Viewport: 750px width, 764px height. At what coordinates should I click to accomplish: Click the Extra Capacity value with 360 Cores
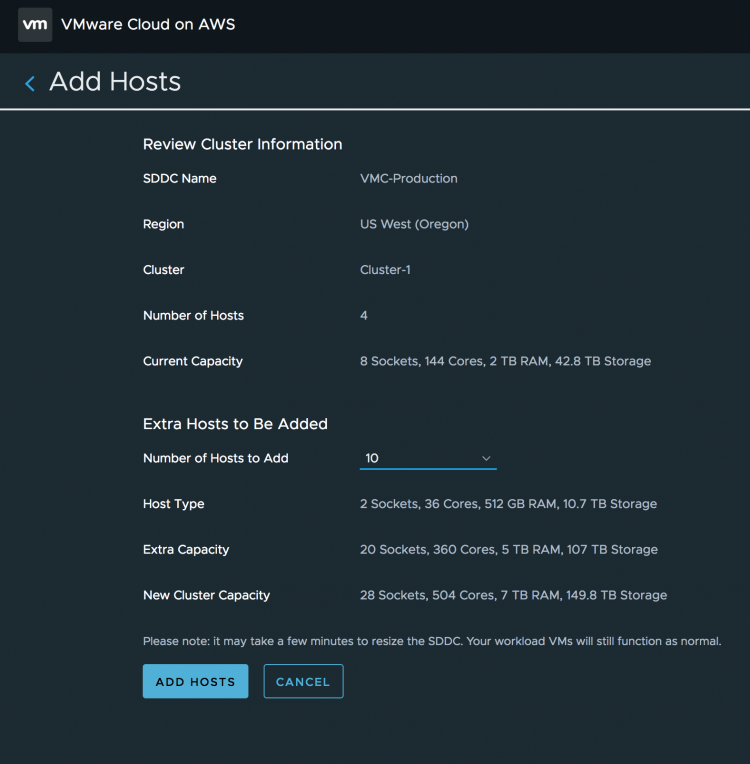508,550
